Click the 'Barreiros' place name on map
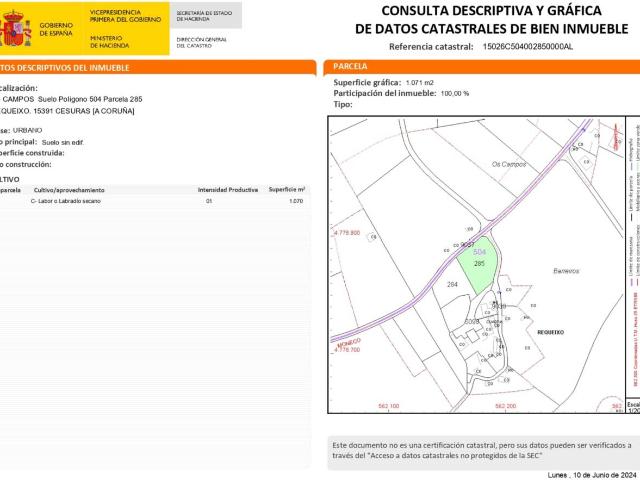The width and height of the screenshot is (640, 480). [566, 271]
